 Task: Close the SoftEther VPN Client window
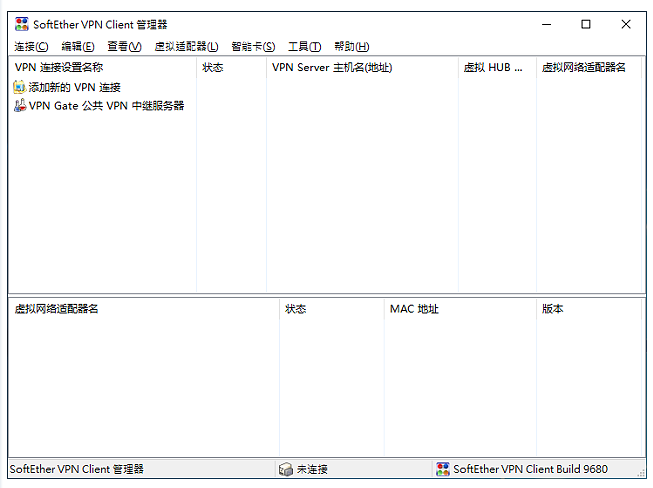626,25
